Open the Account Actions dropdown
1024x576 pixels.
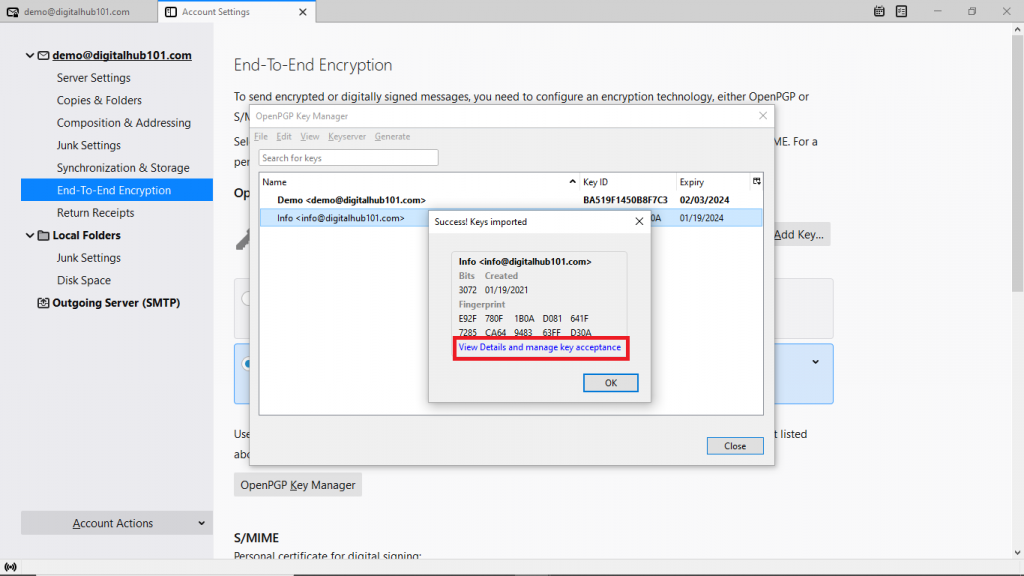117,523
